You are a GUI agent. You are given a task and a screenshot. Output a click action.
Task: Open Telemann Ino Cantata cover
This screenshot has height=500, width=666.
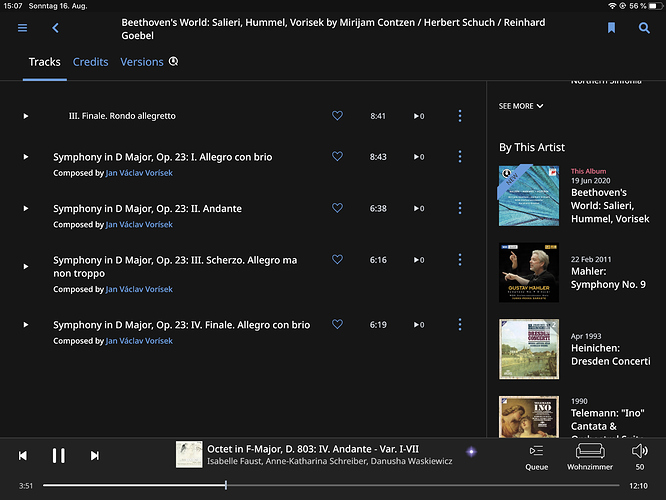(529, 416)
